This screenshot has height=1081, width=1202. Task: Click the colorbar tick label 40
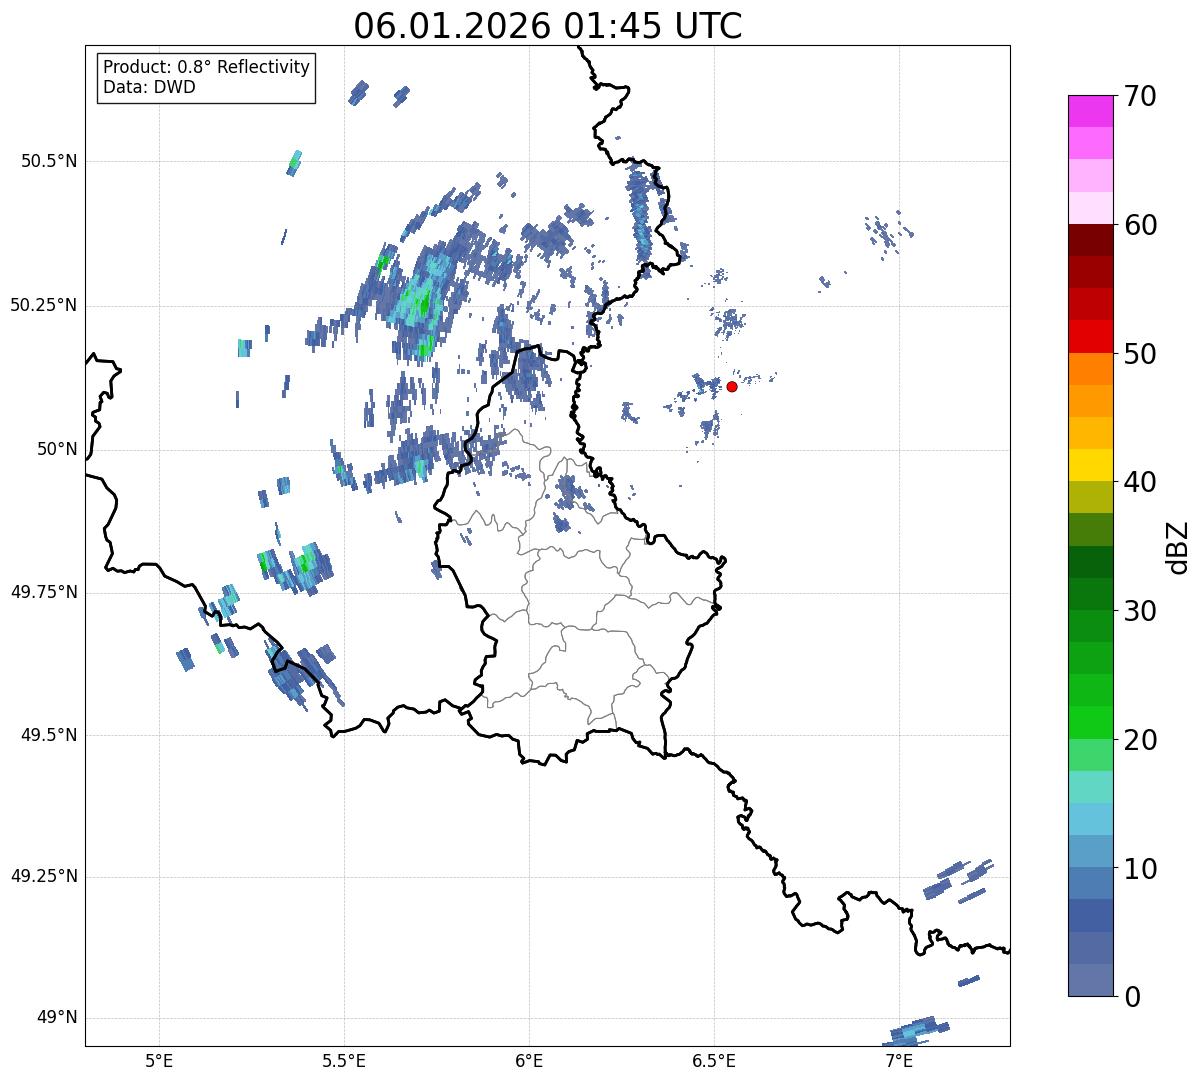(1141, 482)
